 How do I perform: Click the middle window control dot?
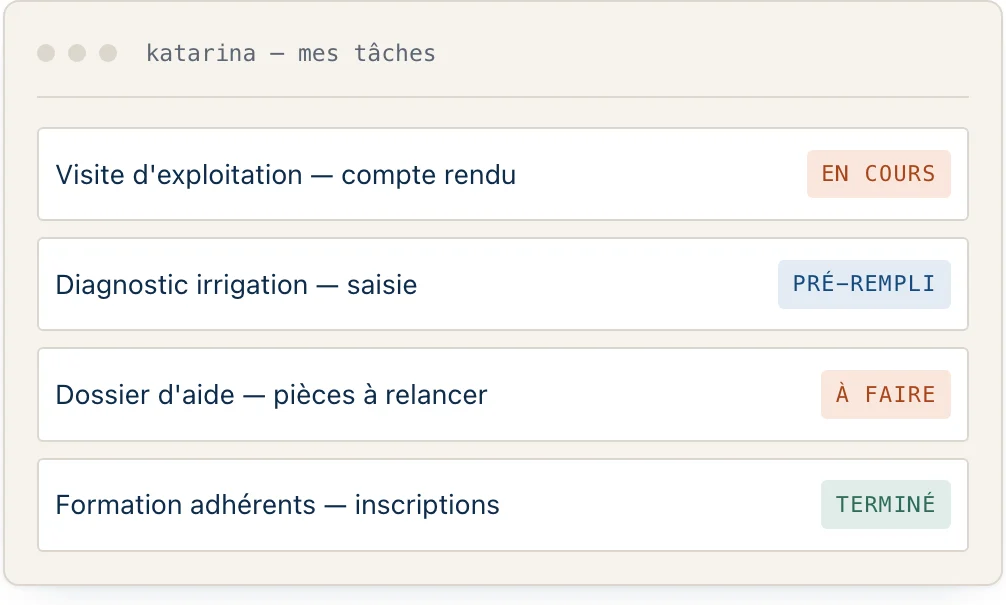click(x=77, y=53)
